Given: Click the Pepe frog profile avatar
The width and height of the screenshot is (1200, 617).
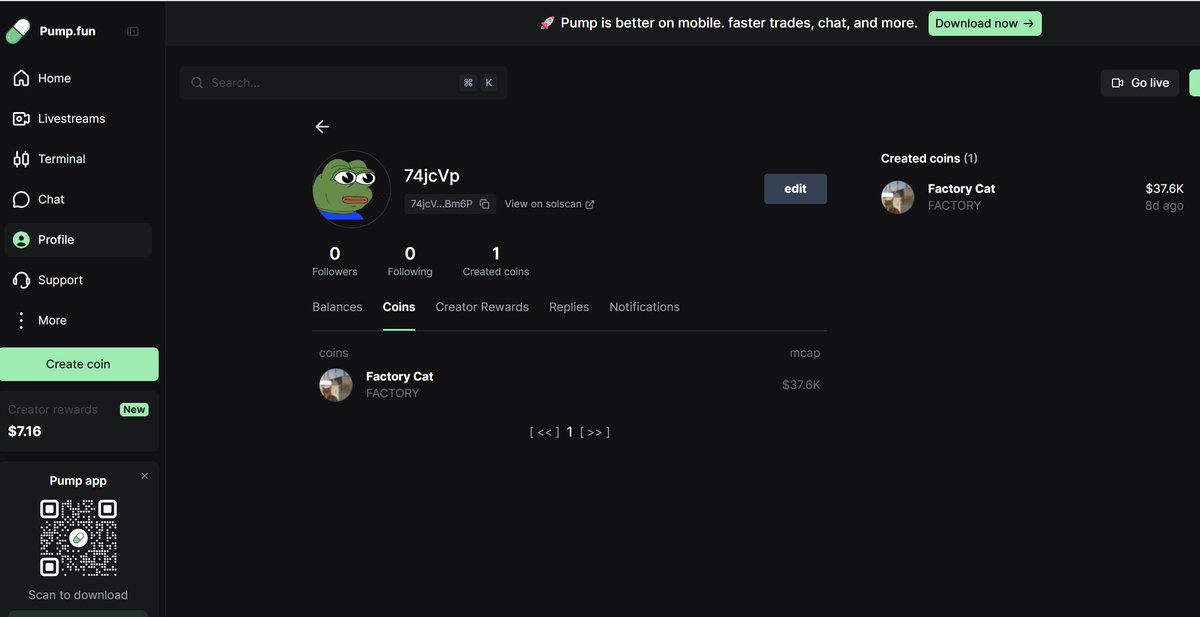Looking at the screenshot, I should tap(352, 189).
